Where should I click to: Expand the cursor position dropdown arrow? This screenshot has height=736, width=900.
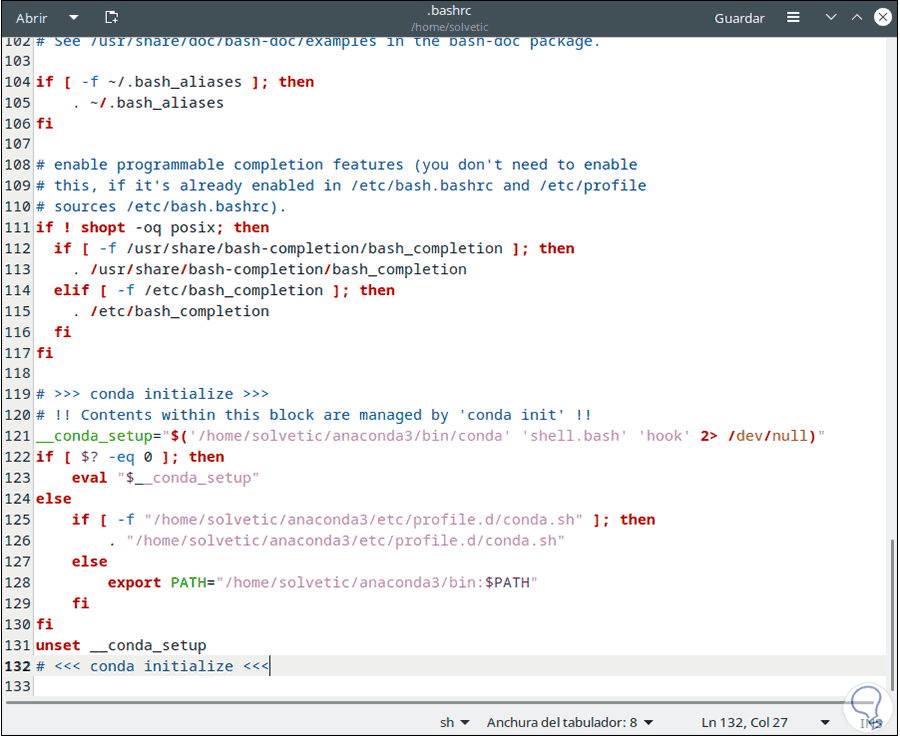825,723
